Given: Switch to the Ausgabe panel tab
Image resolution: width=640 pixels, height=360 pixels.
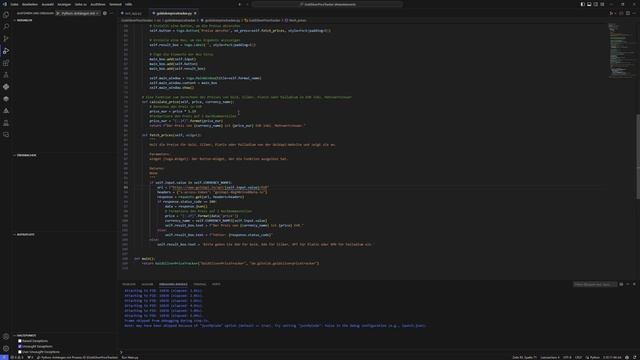Looking at the screenshot, I should [x=147, y=284].
